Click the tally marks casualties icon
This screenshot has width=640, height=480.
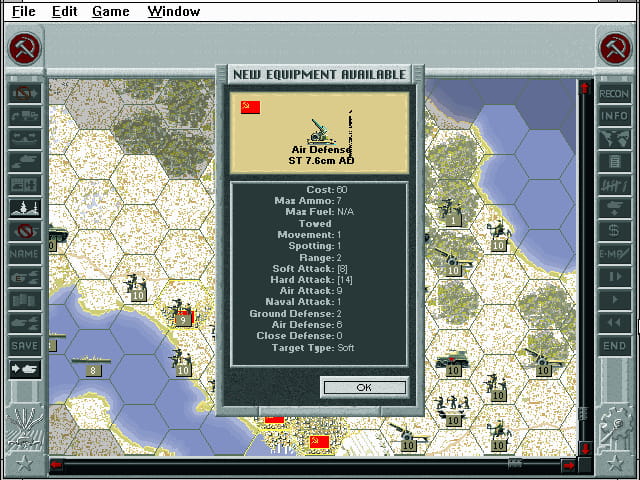(614, 185)
